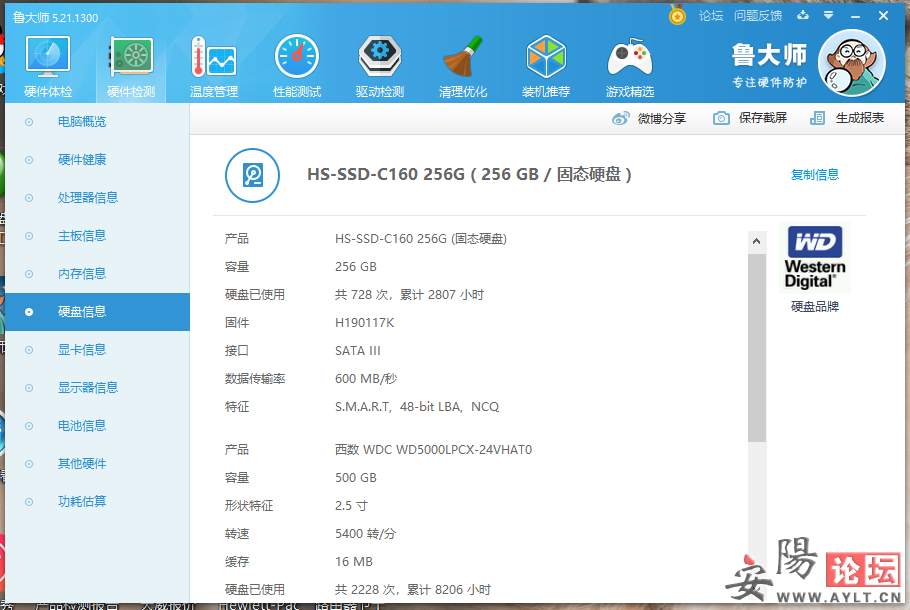Select 显示器信息 in the sidebar
Viewport: 910px width, 610px height.
pos(88,388)
